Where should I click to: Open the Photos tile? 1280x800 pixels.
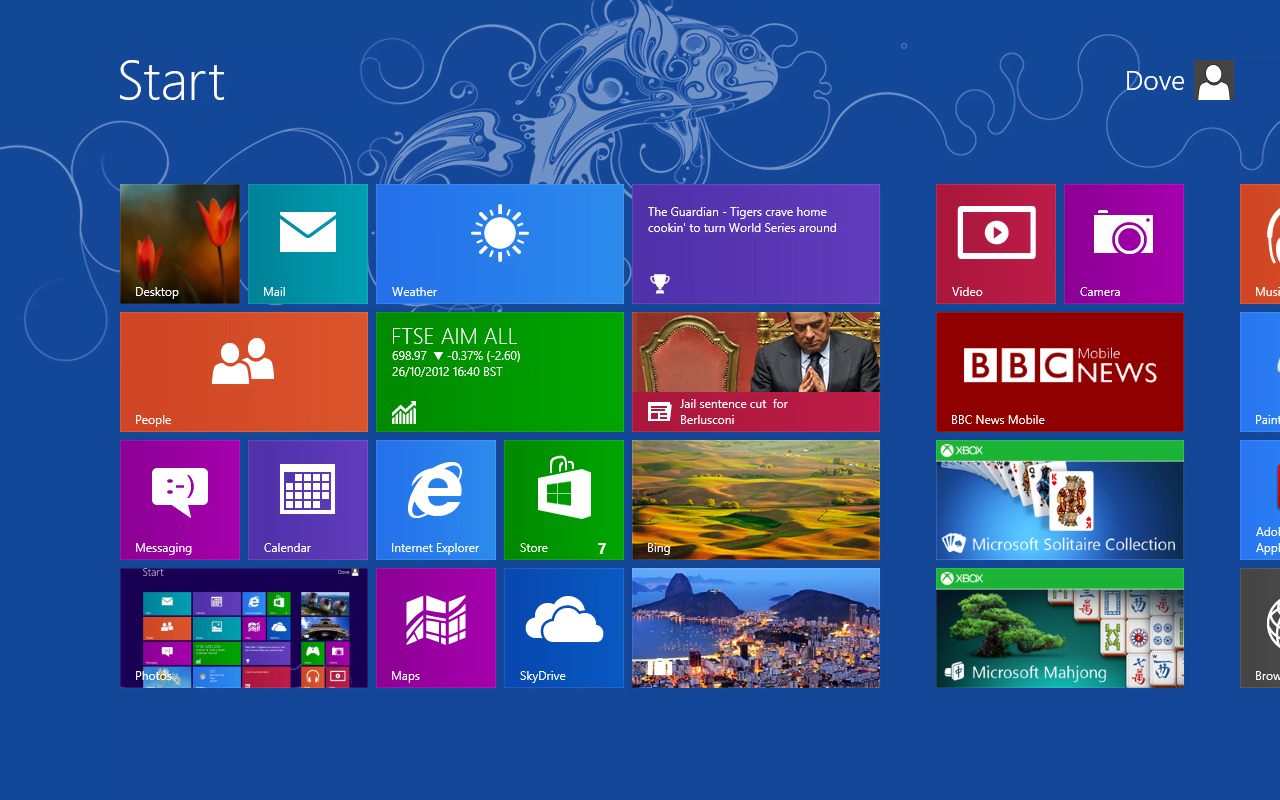(x=244, y=628)
